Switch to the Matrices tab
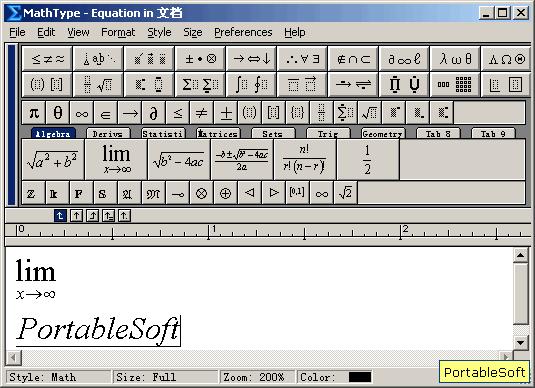The image size is (535, 388). pyautogui.click(x=218, y=133)
